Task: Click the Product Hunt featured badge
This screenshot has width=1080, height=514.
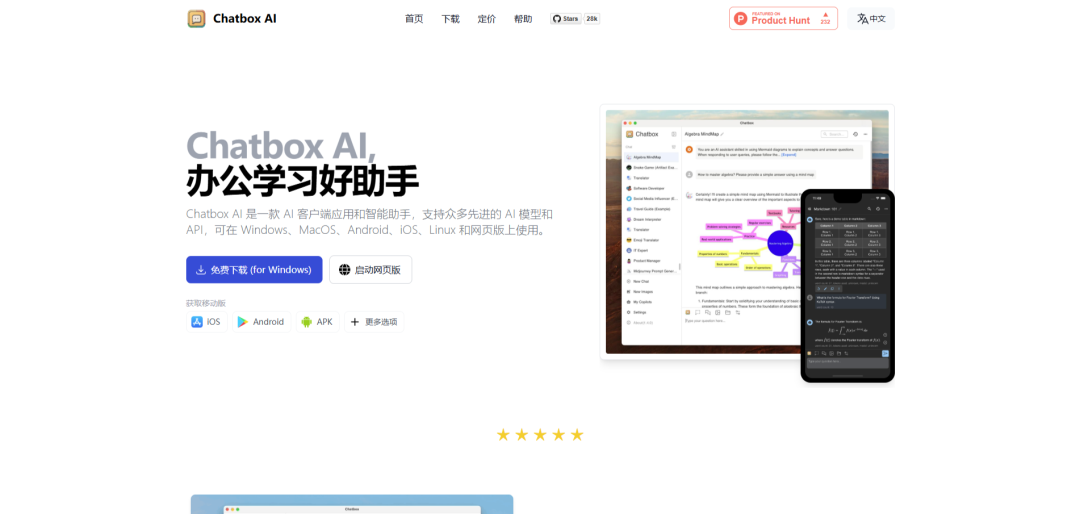Action: [x=783, y=19]
